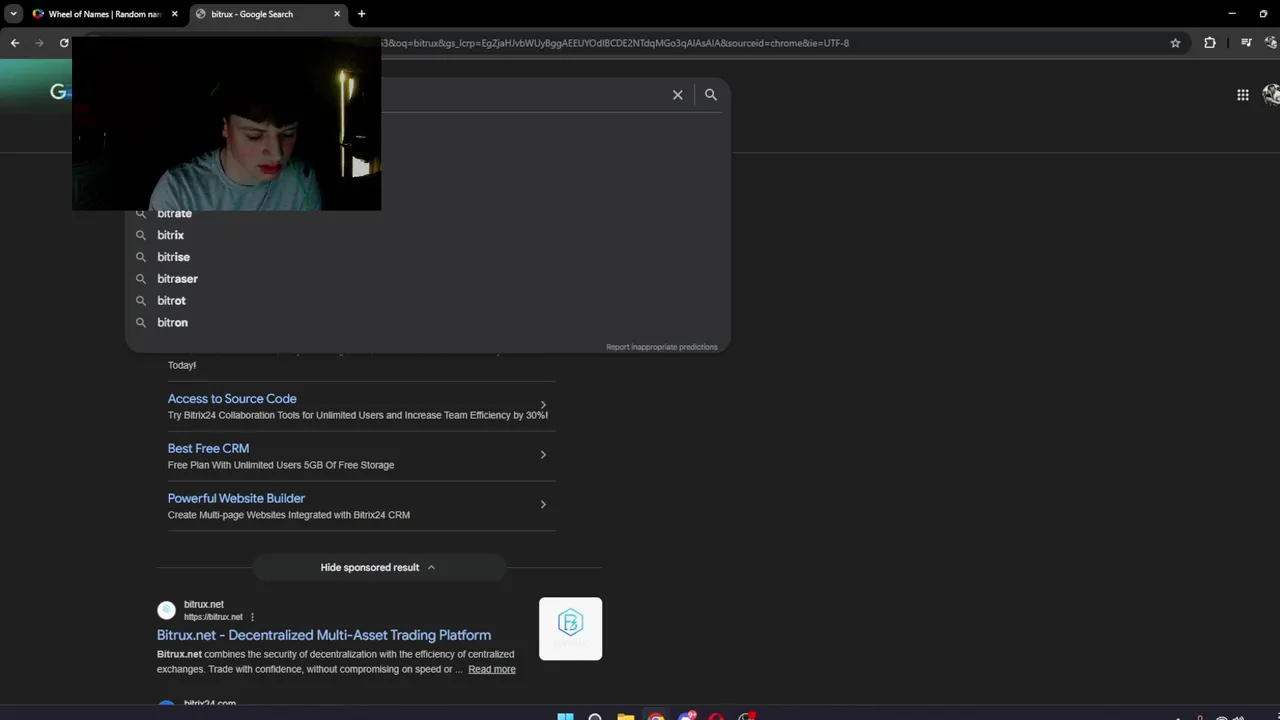
Task: Close the Wheel of Names tab
Action: click(x=175, y=14)
